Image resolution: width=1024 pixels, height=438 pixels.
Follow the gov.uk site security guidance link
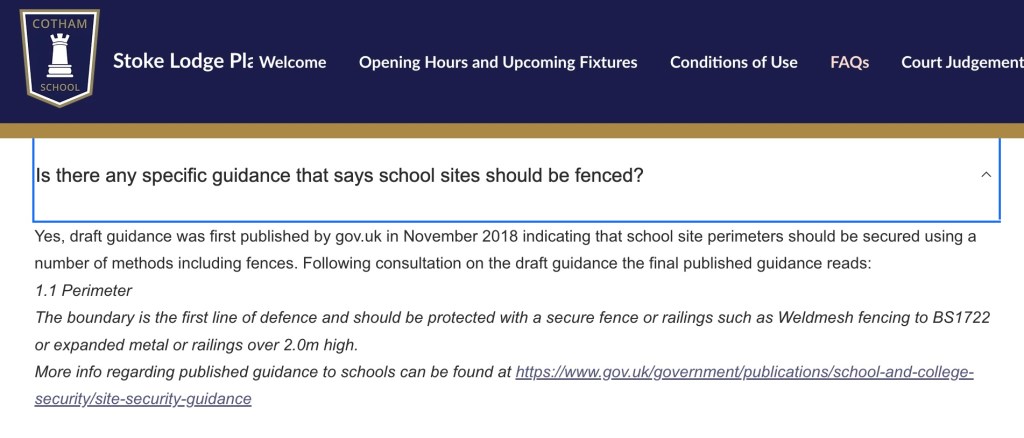tap(744, 372)
